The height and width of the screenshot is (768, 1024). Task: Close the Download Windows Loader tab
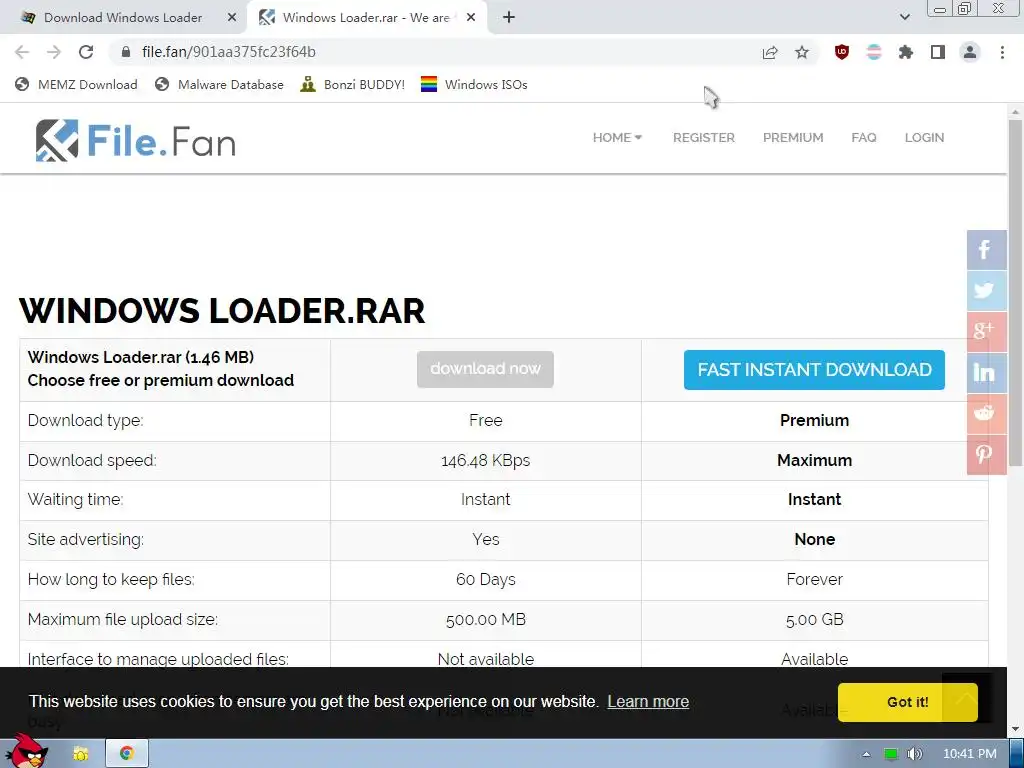point(232,18)
